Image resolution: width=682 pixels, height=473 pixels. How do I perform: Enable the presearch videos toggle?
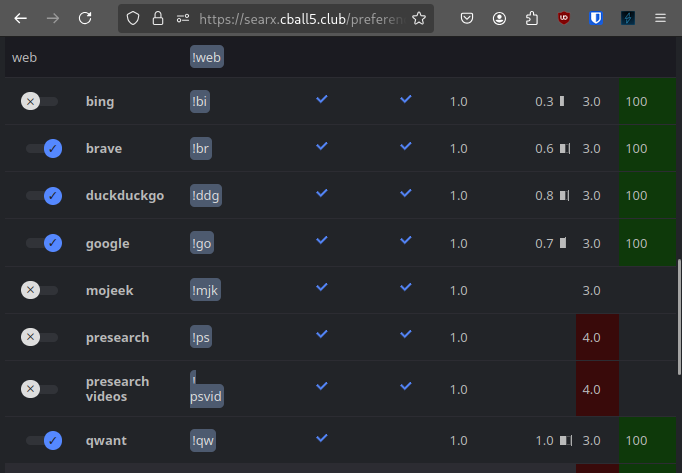(x=39, y=389)
